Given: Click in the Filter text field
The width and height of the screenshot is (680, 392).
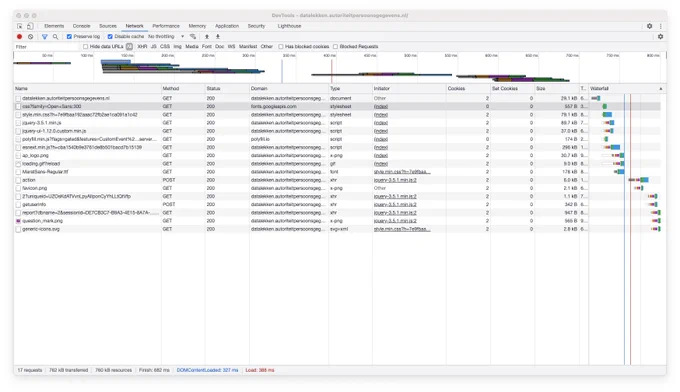Looking at the screenshot, I should [46, 46].
